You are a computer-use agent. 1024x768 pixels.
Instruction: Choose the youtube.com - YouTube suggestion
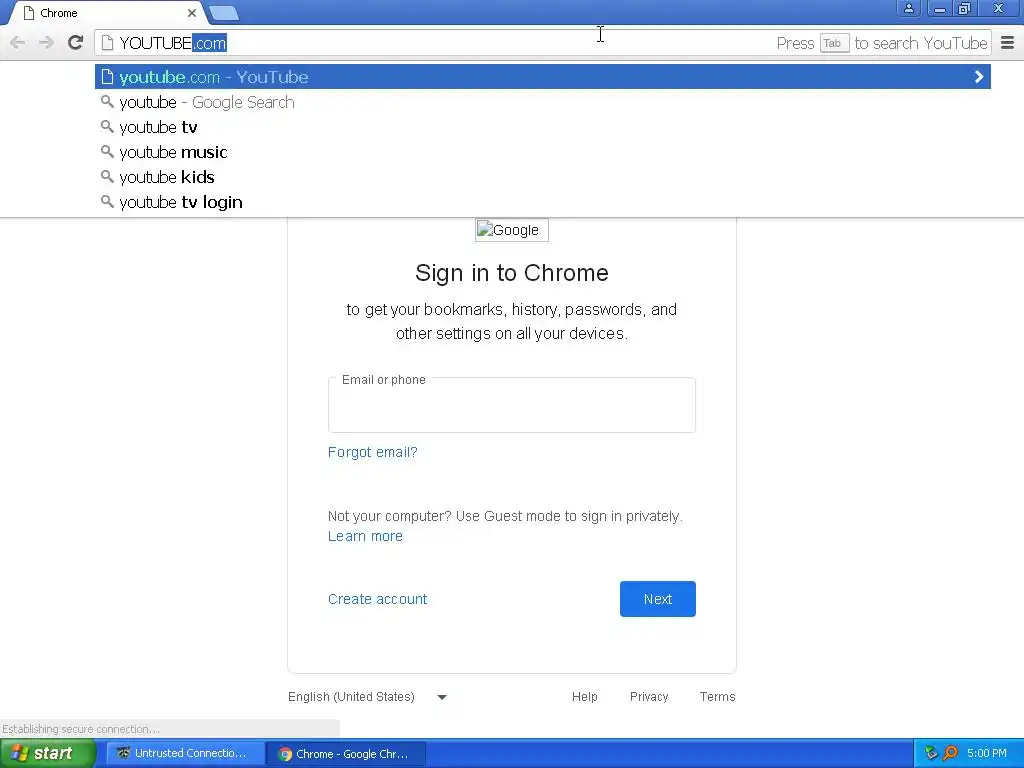coord(543,77)
